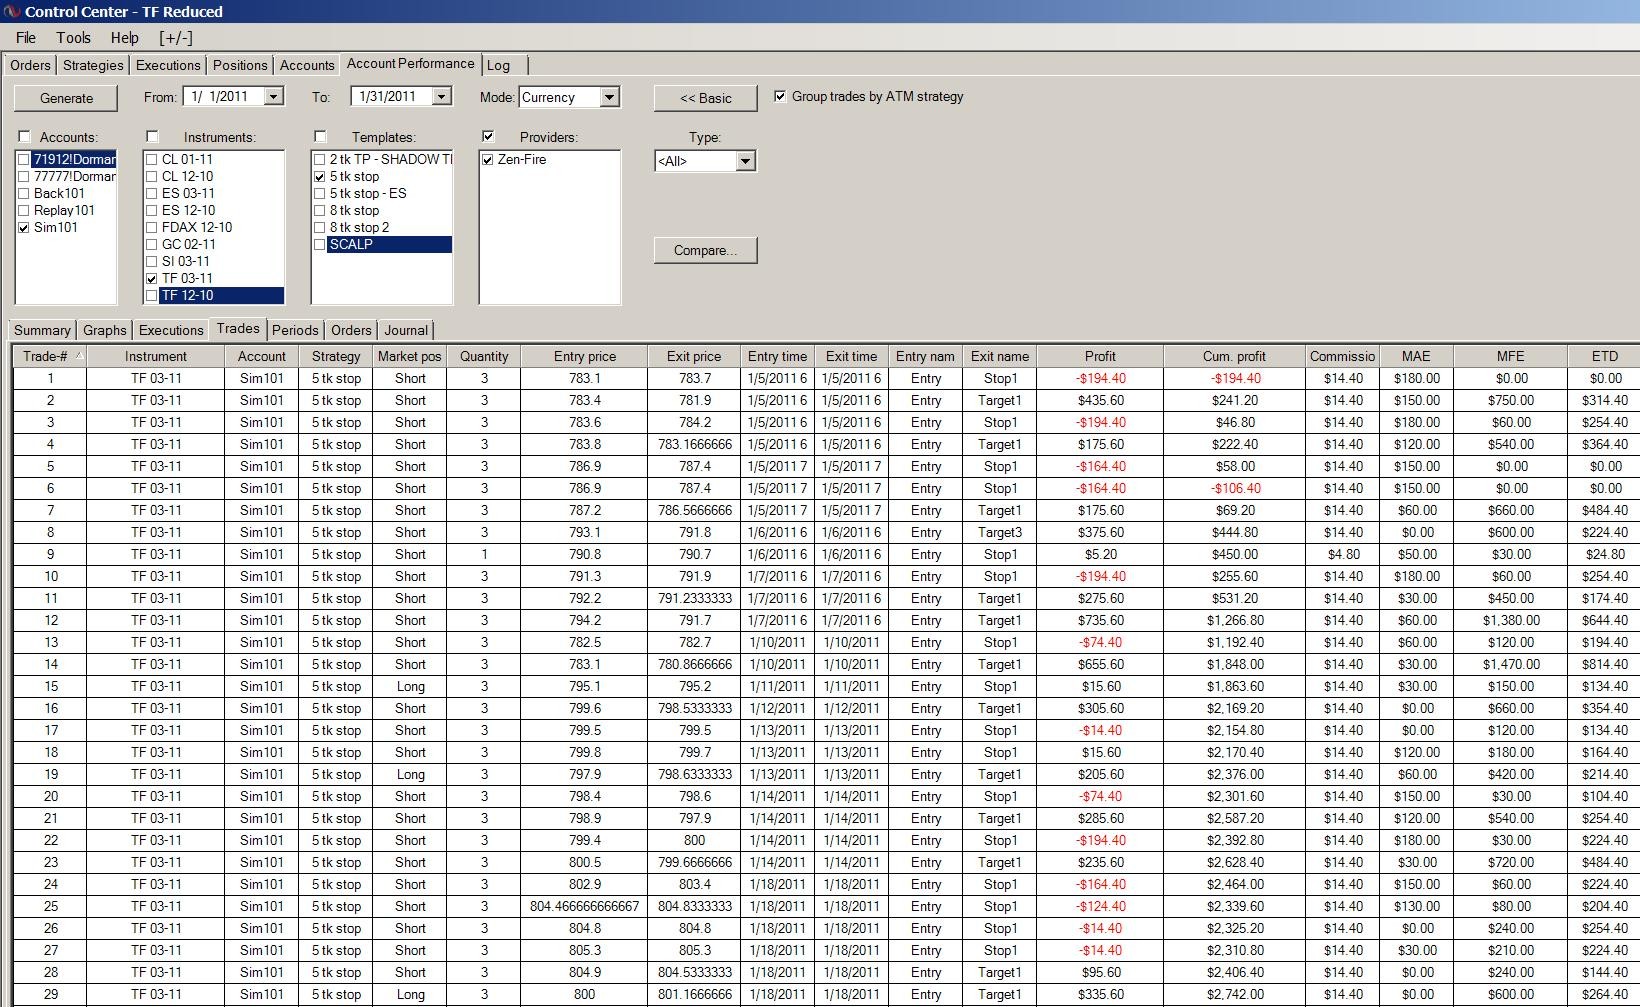Uncheck TF 03-11 in the Instruments list
Viewport: 1640px width, 1007px height.
pos(152,278)
